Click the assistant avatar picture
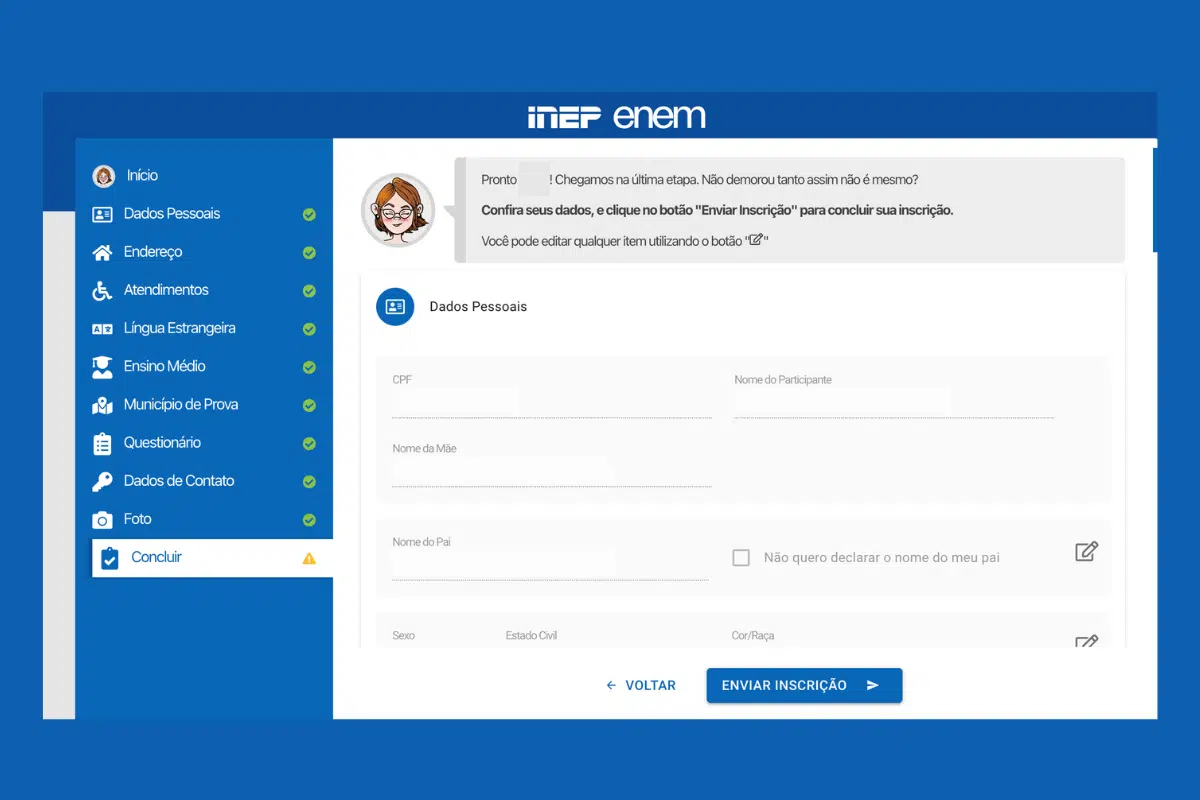Screen dimensions: 1200x800 click(x=398, y=210)
